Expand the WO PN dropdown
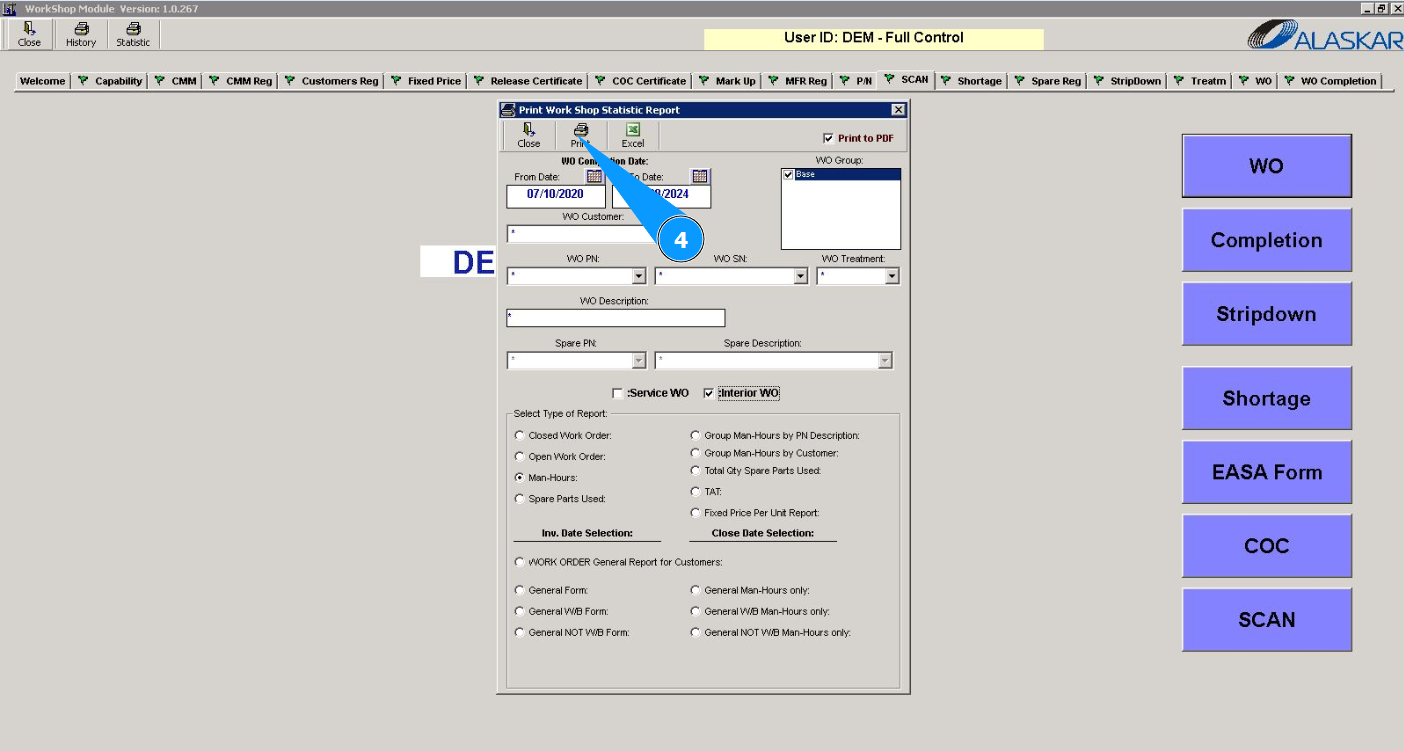 639,276
